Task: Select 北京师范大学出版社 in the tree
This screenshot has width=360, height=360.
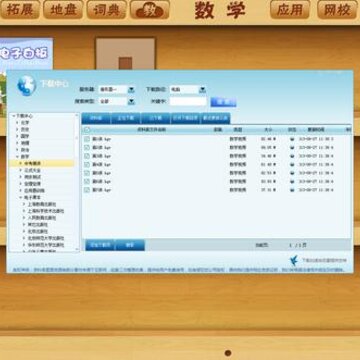Action: tap(46, 238)
